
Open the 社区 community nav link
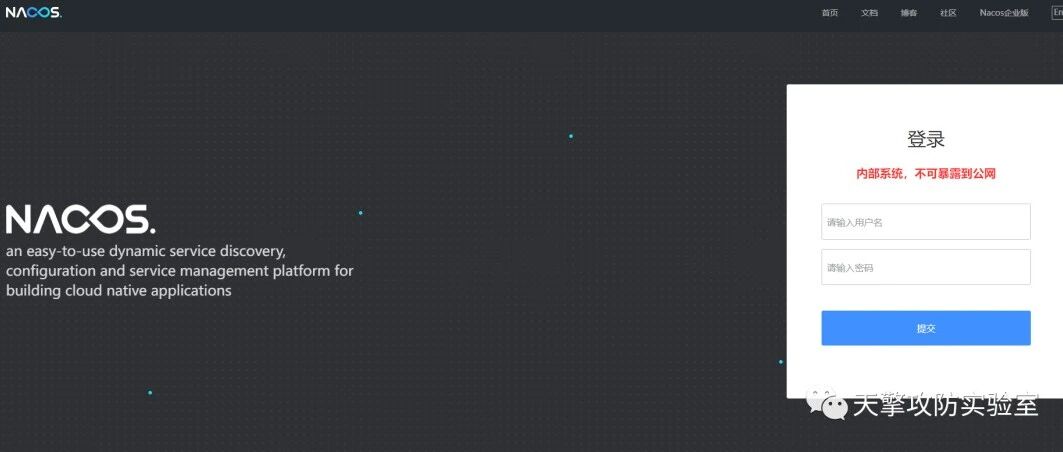[948, 13]
